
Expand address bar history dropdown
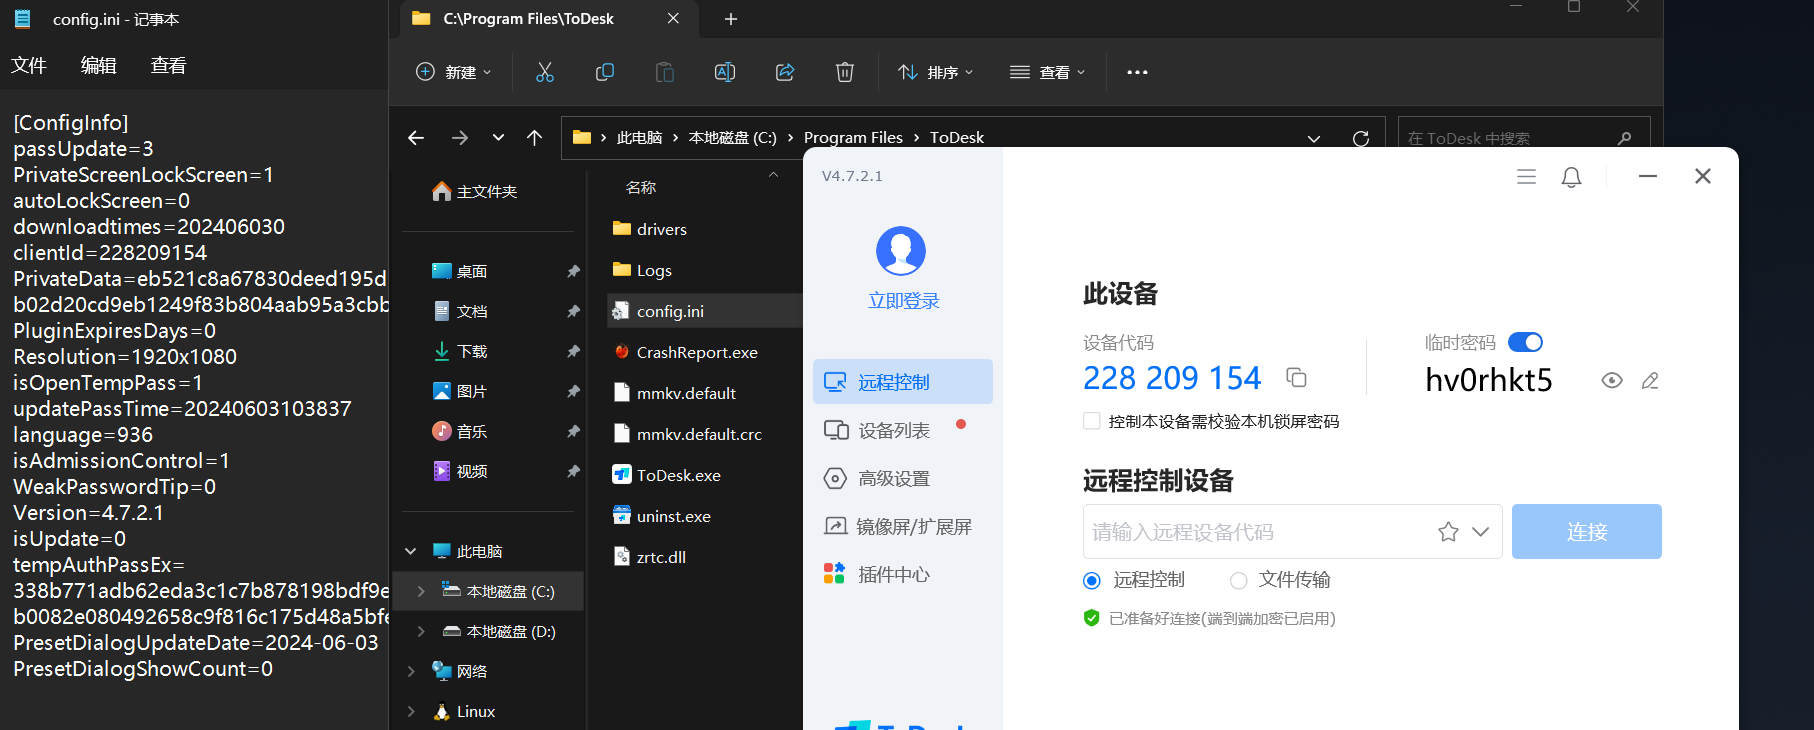coord(1314,139)
